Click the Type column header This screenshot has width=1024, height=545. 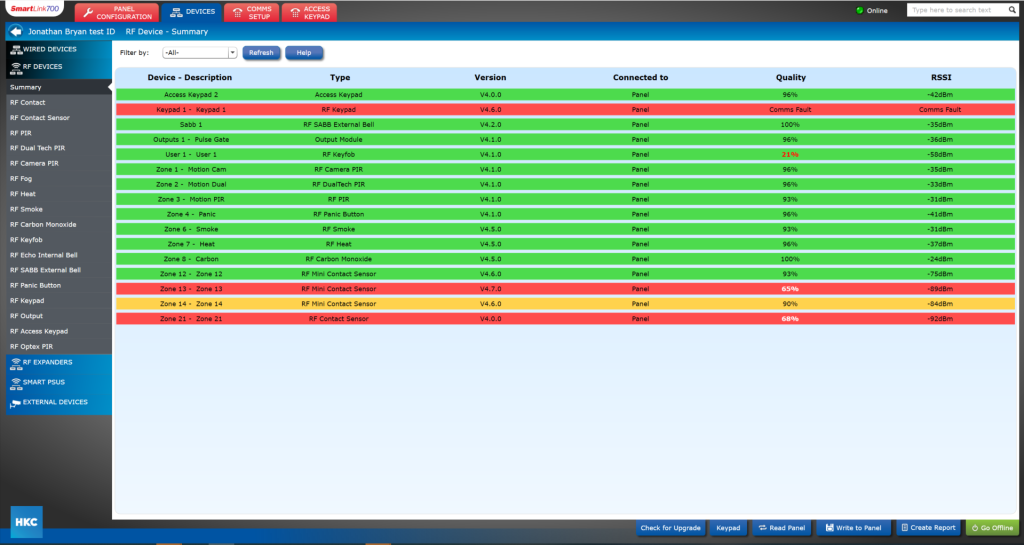click(340, 78)
